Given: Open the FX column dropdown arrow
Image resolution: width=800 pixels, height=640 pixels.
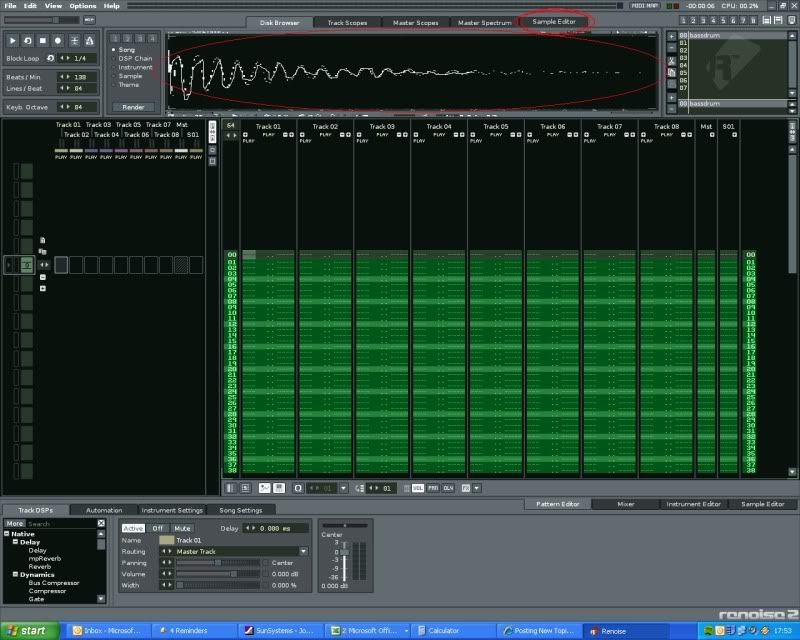Looking at the screenshot, I should click(477, 488).
